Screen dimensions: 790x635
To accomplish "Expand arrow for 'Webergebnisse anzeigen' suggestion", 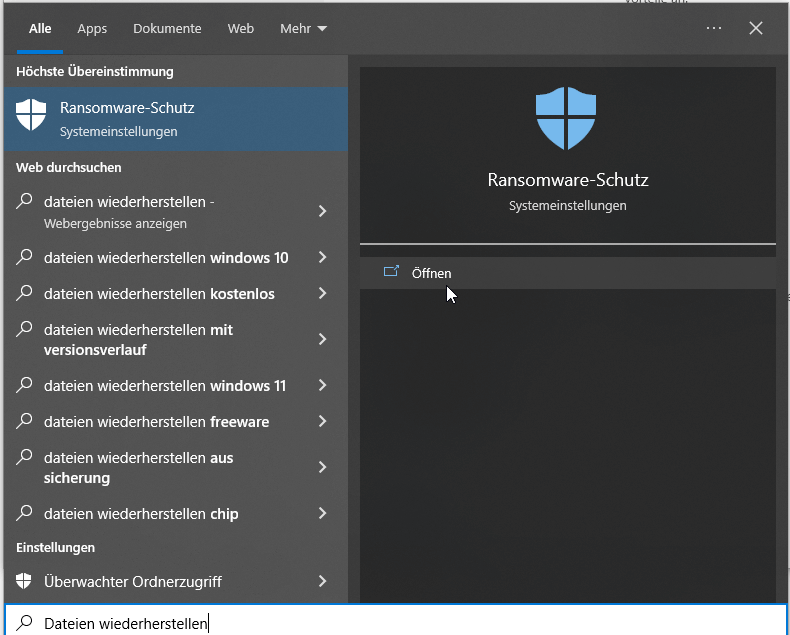I will pyautogui.click(x=322, y=211).
